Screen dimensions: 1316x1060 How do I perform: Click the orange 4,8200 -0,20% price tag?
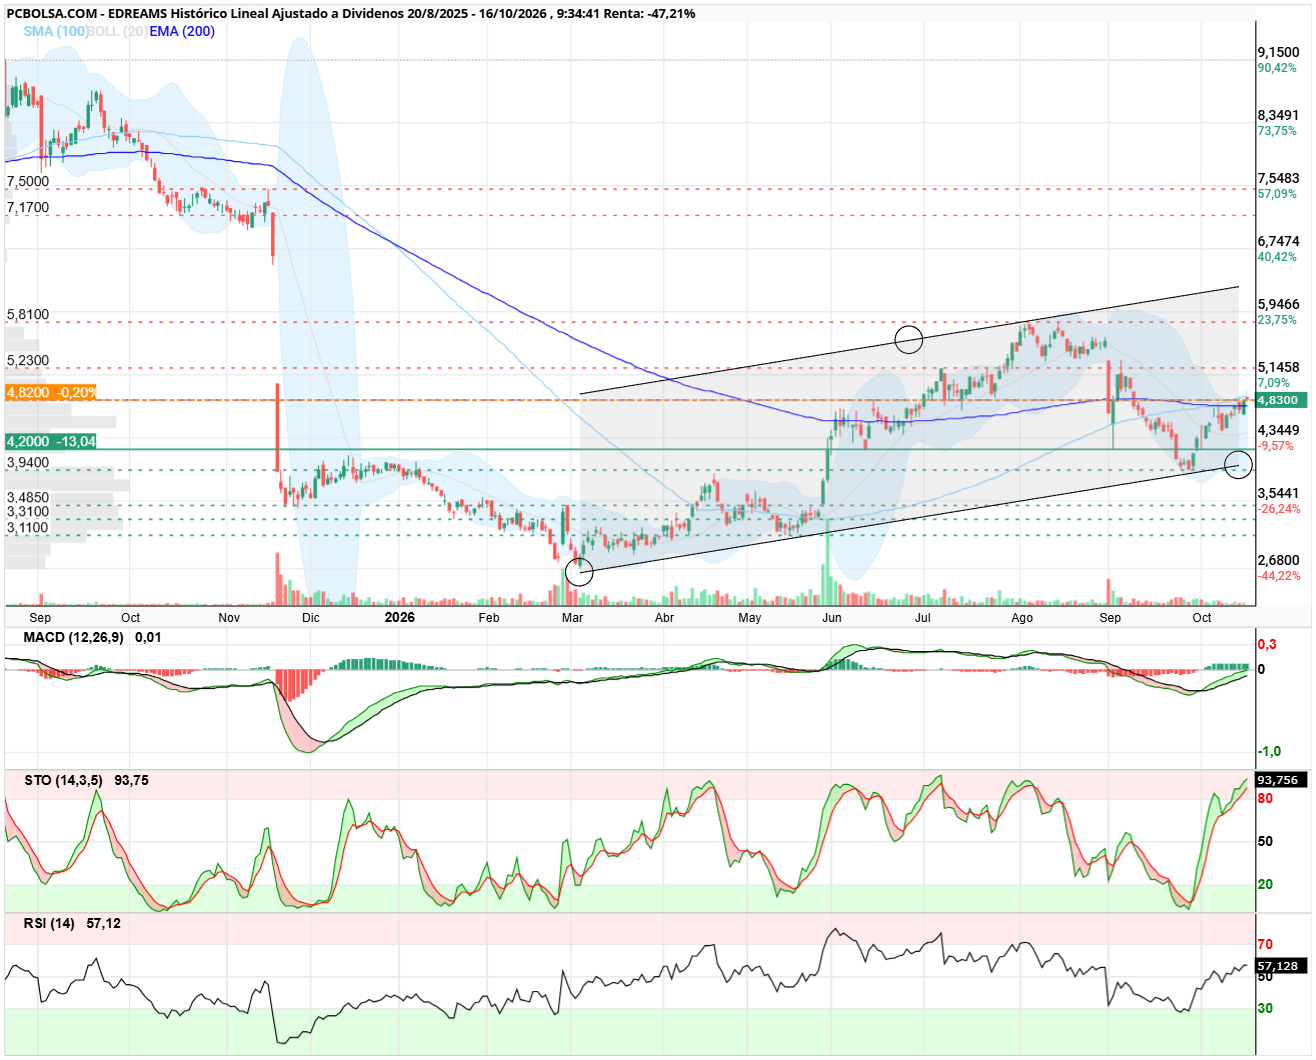51,393
